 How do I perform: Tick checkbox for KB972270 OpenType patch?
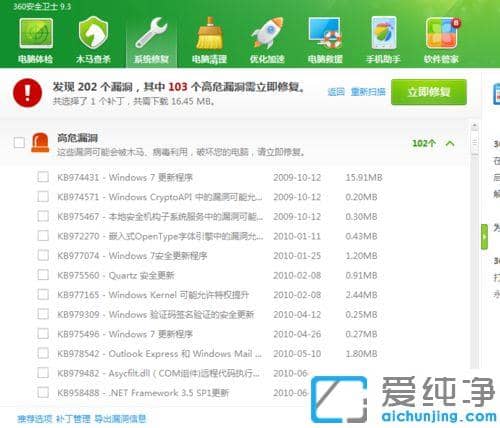pyautogui.click(x=43, y=236)
